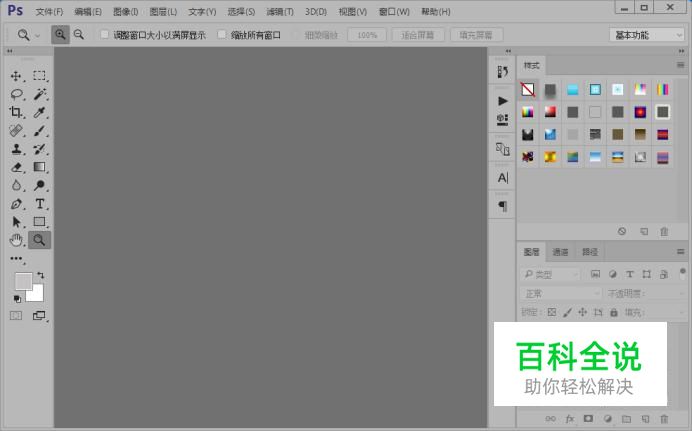Select the Pen tool
Image resolution: width=692 pixels, height=431 pixels.
(x=16, y=203)
